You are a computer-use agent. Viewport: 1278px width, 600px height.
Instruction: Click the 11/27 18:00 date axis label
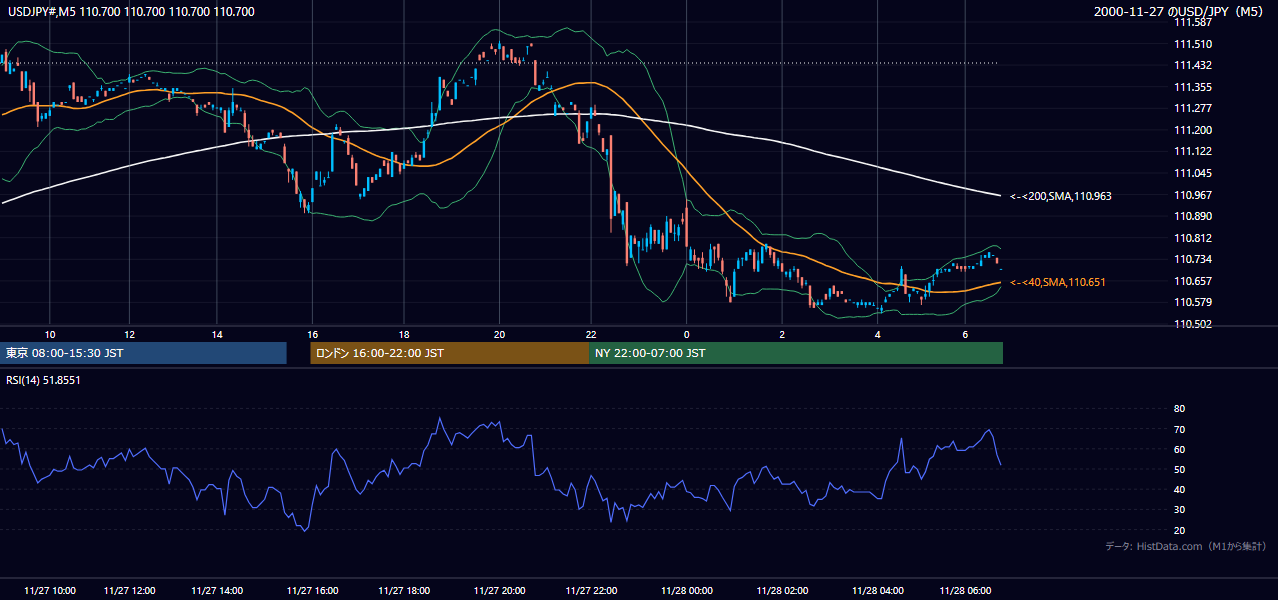[404, 590]
